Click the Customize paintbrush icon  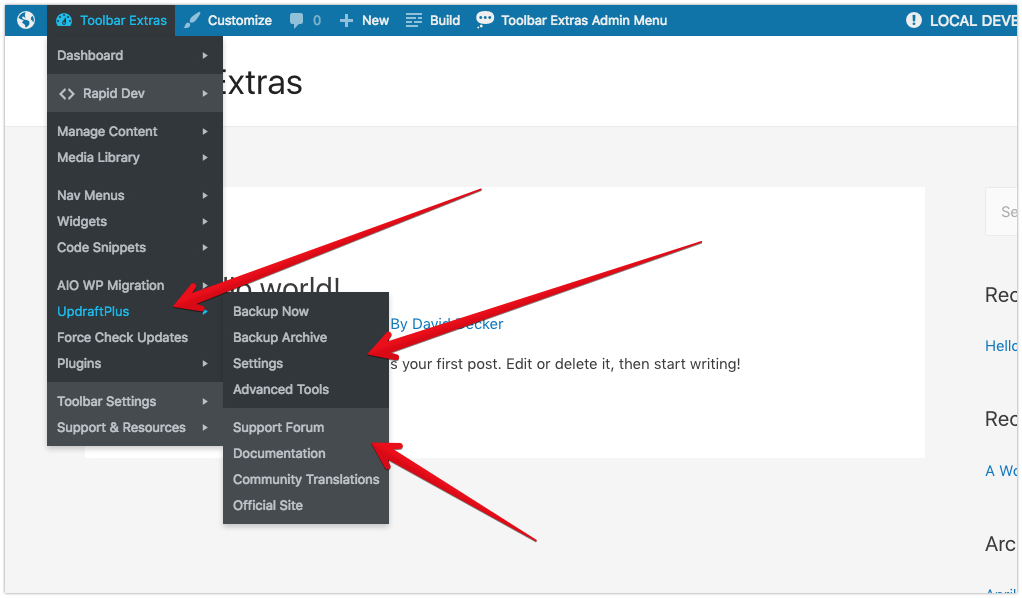click(x=192, y=20)
